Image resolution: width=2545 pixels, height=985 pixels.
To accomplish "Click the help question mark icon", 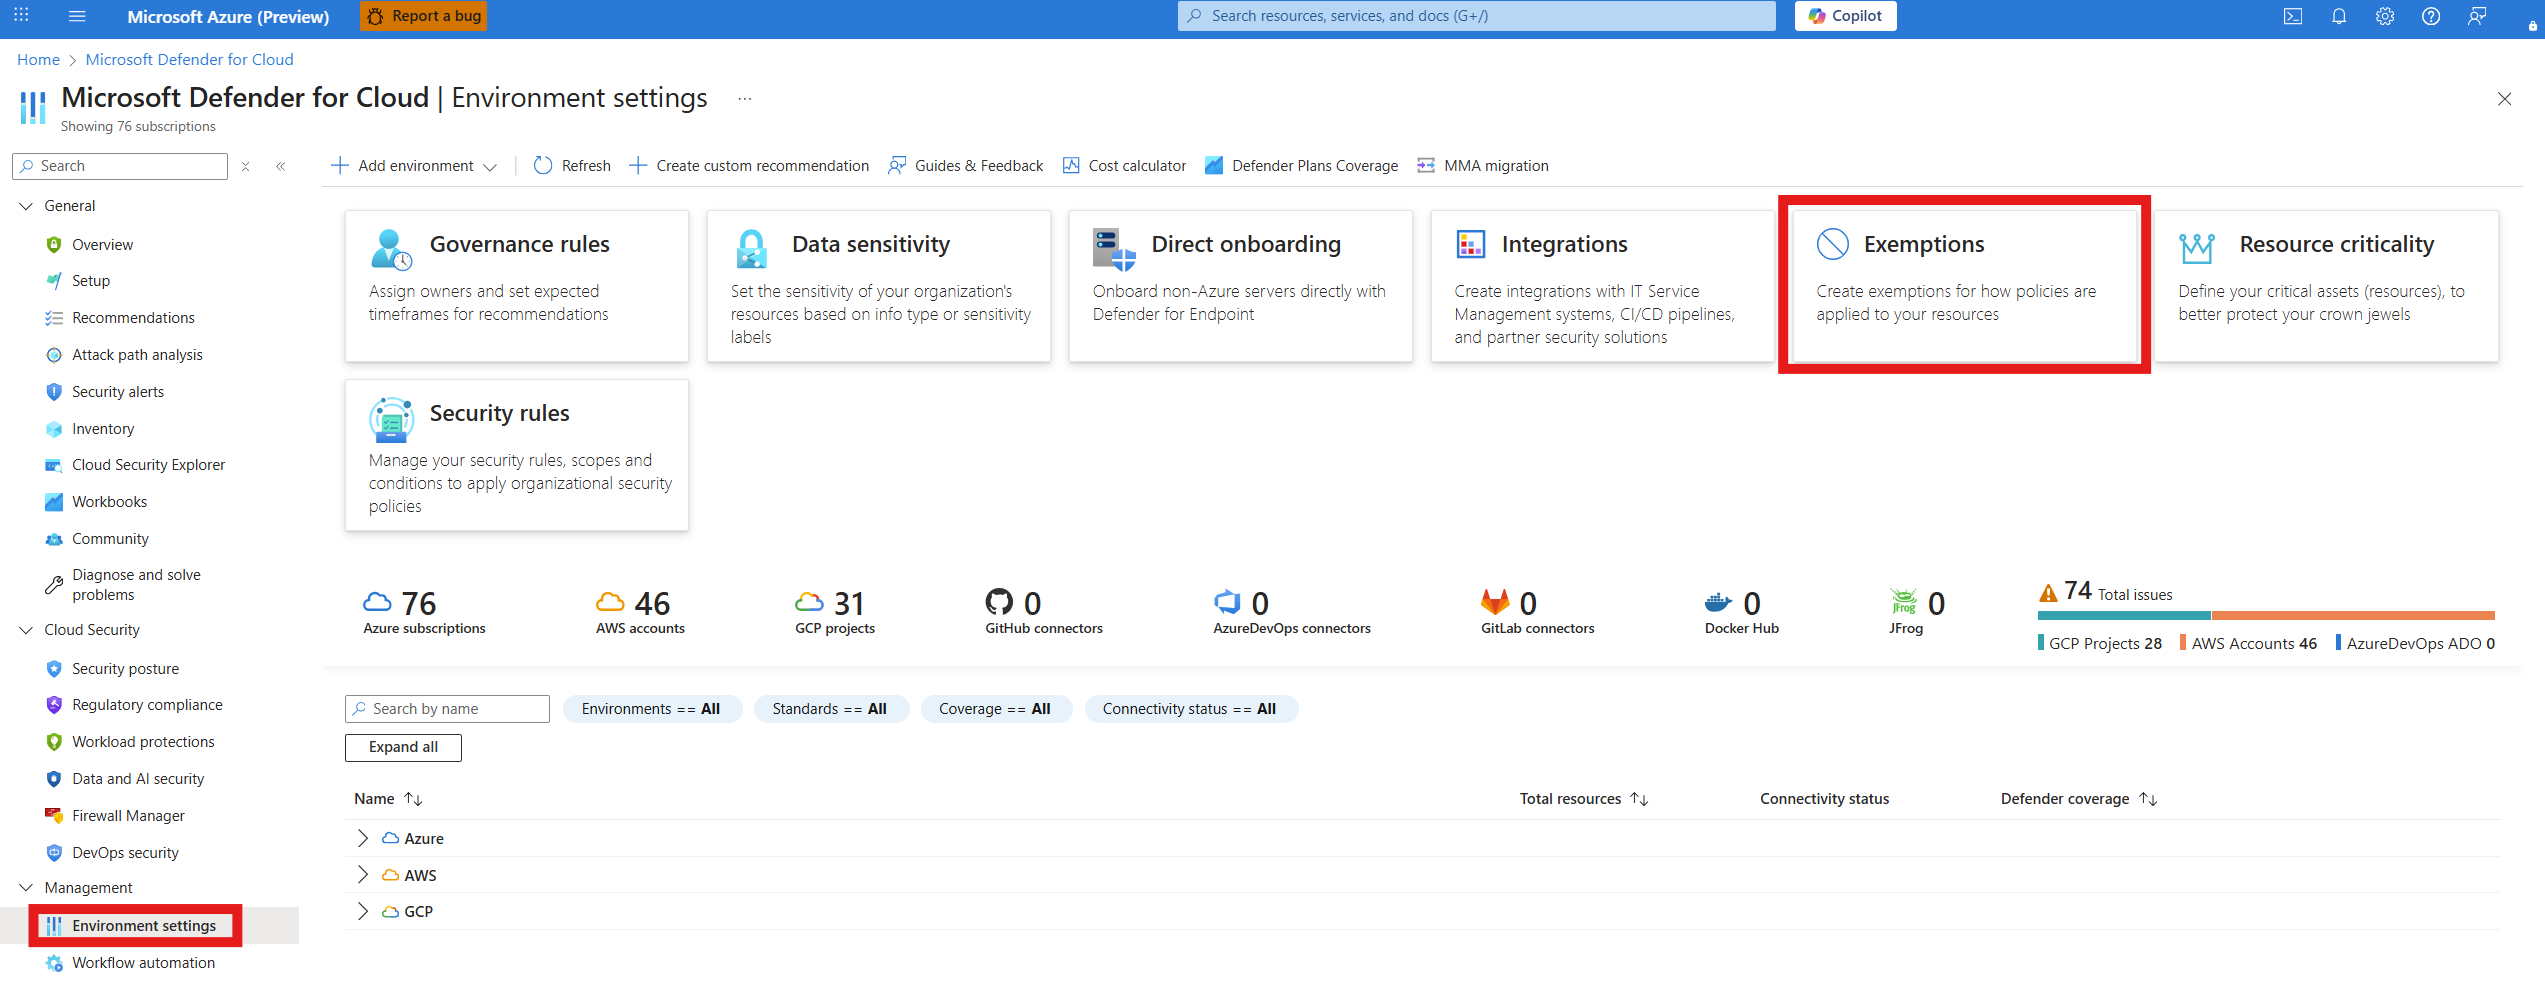I will [x=2431, y=16].
